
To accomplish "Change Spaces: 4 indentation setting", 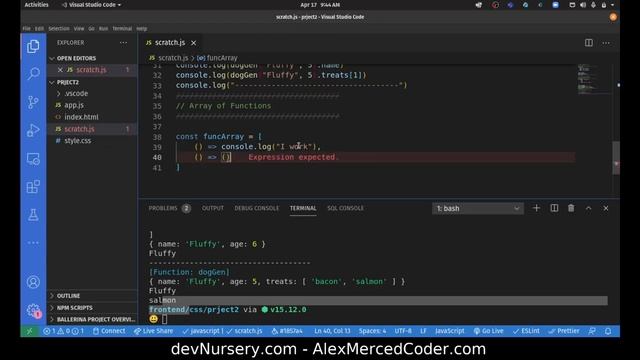I will (372, 331).
